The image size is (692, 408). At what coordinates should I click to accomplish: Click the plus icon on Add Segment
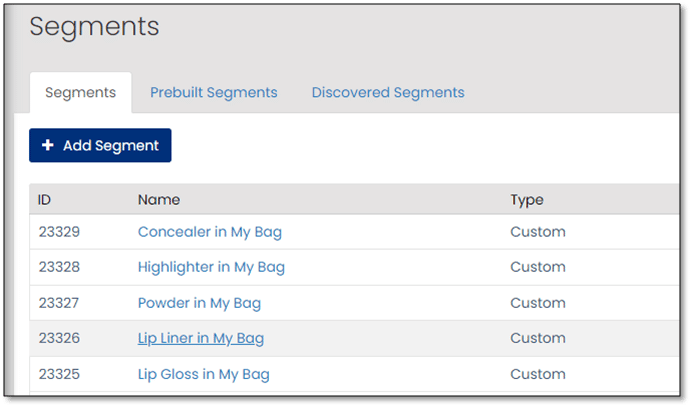tap(48, 145)
